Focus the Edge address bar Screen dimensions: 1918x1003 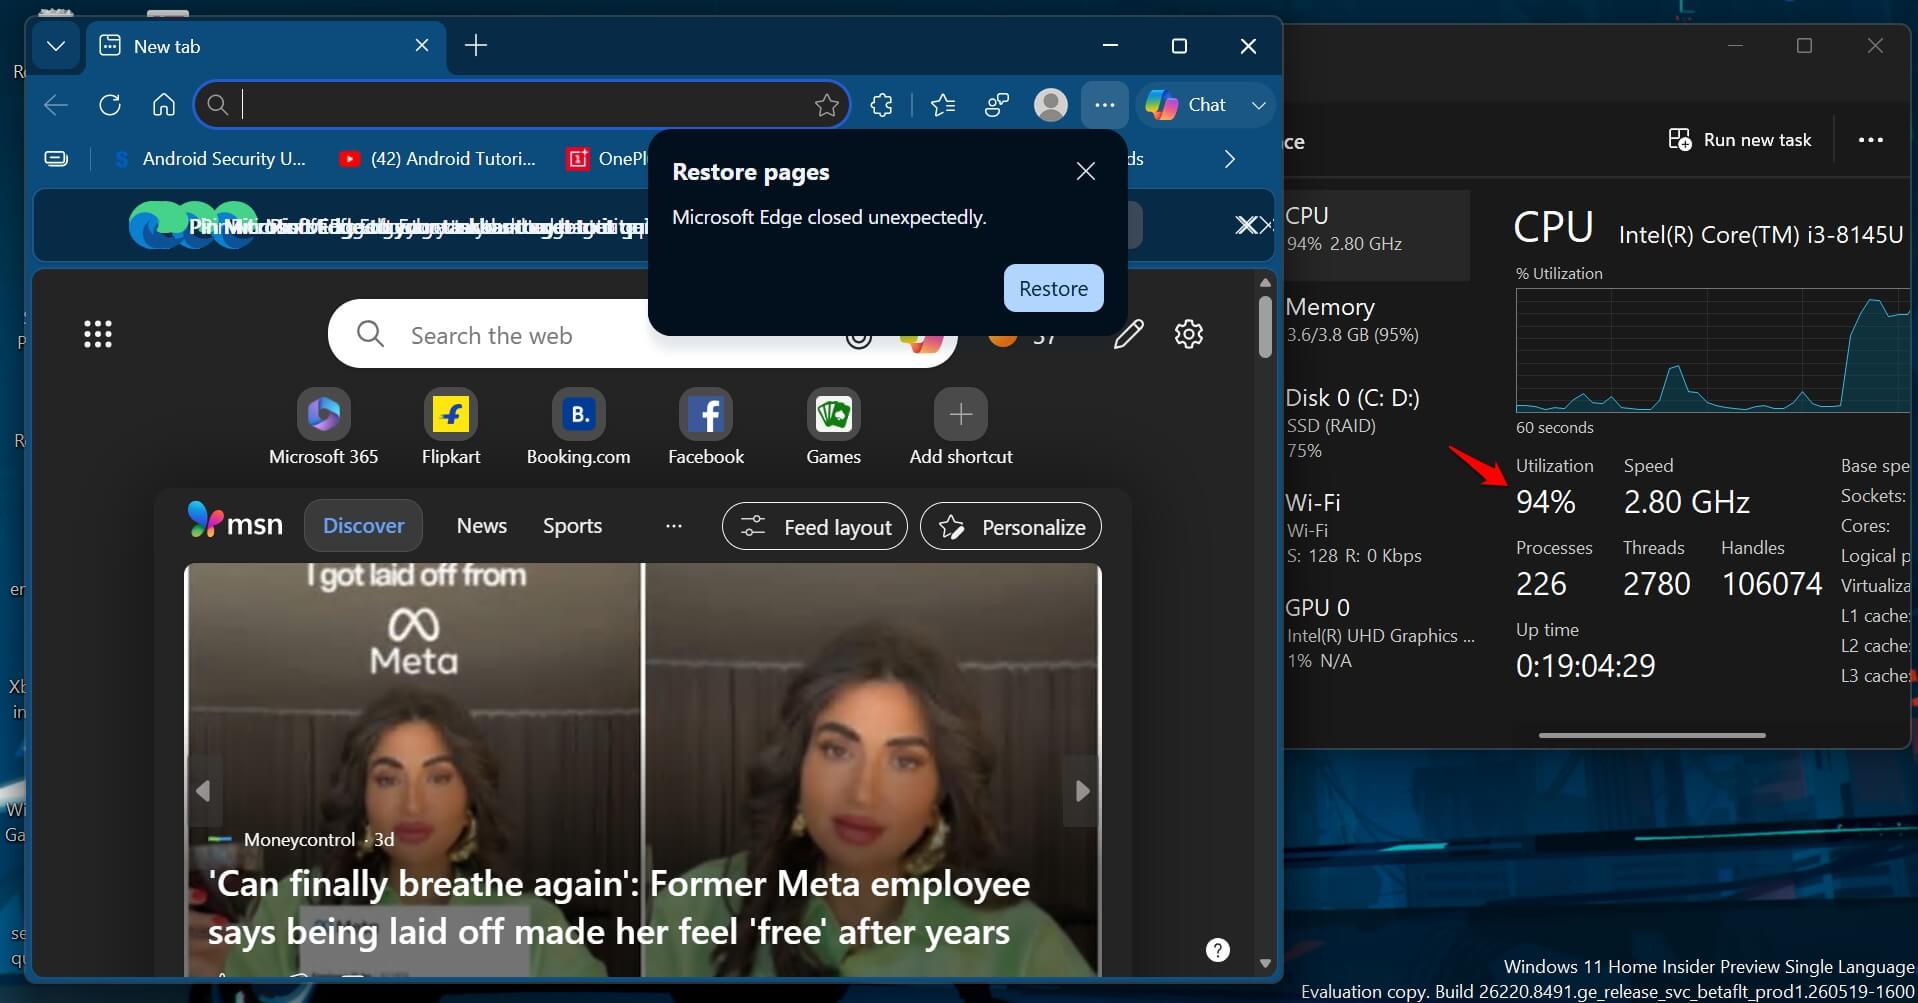click(522, 105)
